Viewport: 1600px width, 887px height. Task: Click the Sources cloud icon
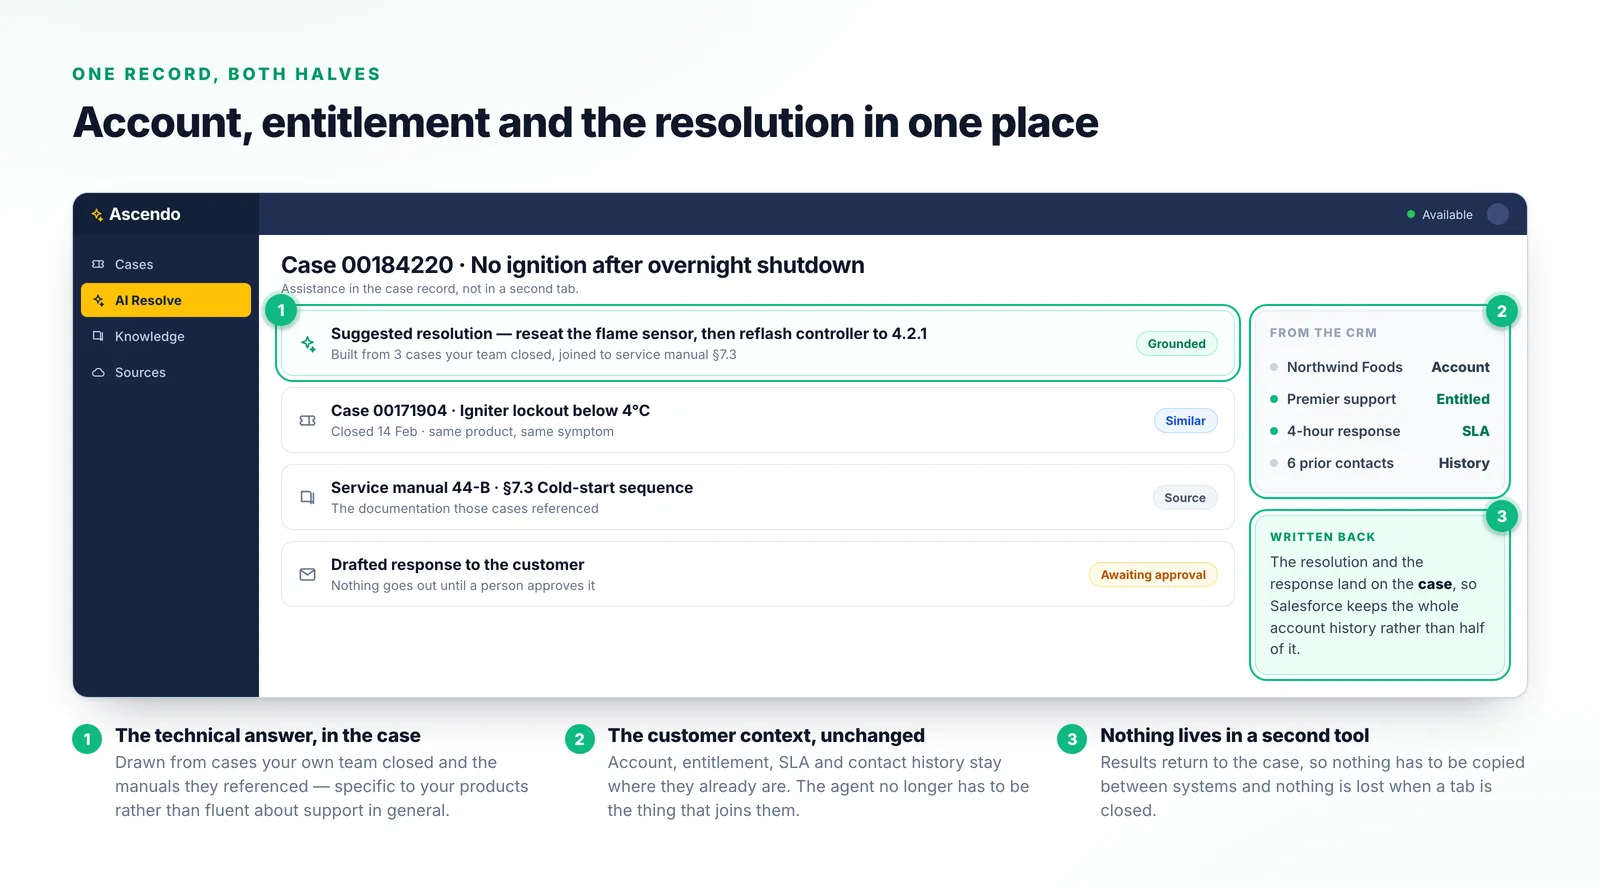[98, 372]
